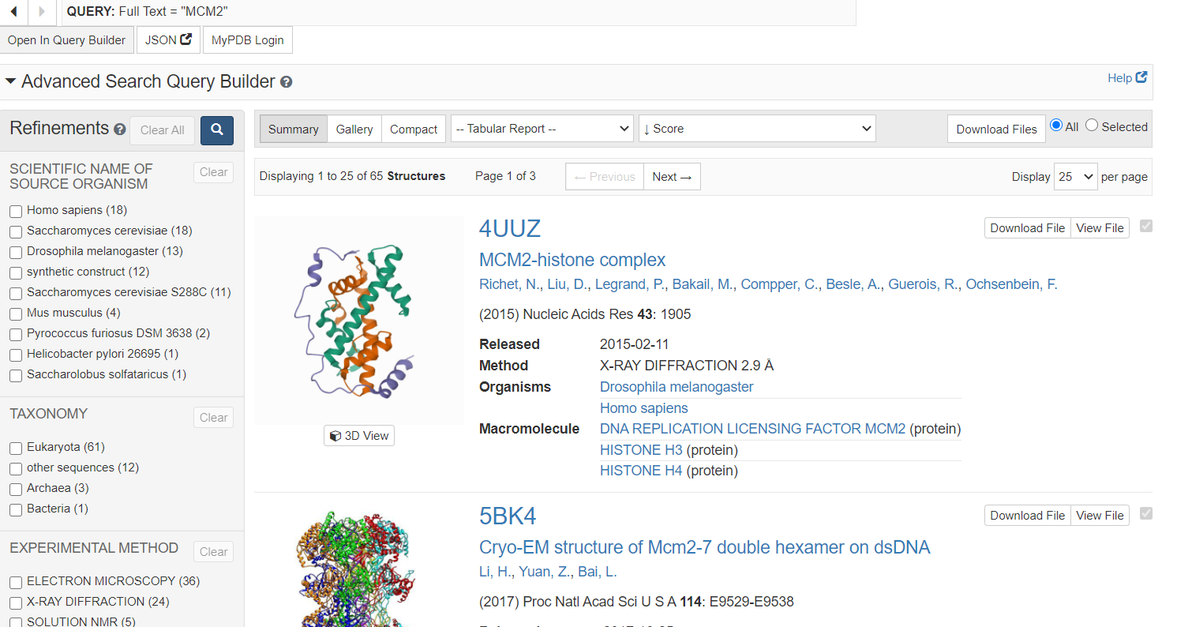Click the blue search magnifier button
Viewport: 1192px width, 627px height.
click(x=217, y=130)
